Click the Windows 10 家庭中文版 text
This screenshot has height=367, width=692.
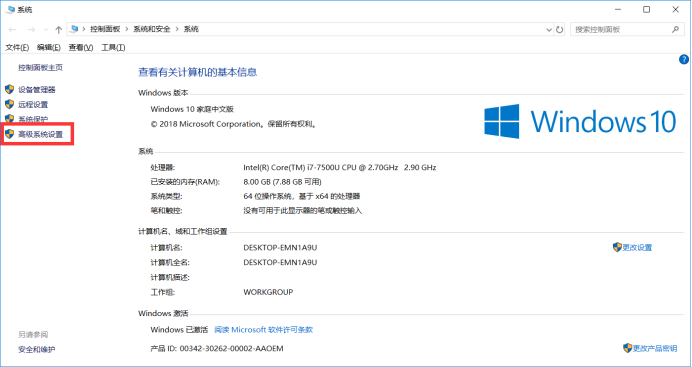tap(192, 109)
